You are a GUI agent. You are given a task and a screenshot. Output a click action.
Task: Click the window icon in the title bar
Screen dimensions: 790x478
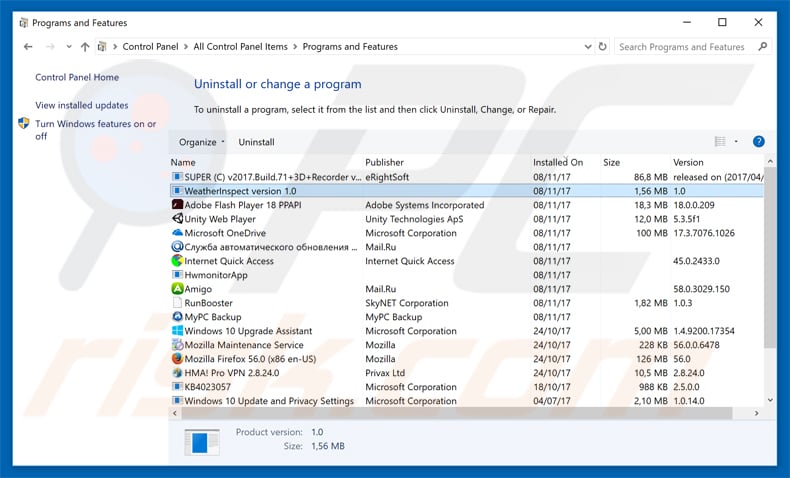(23, 23)
